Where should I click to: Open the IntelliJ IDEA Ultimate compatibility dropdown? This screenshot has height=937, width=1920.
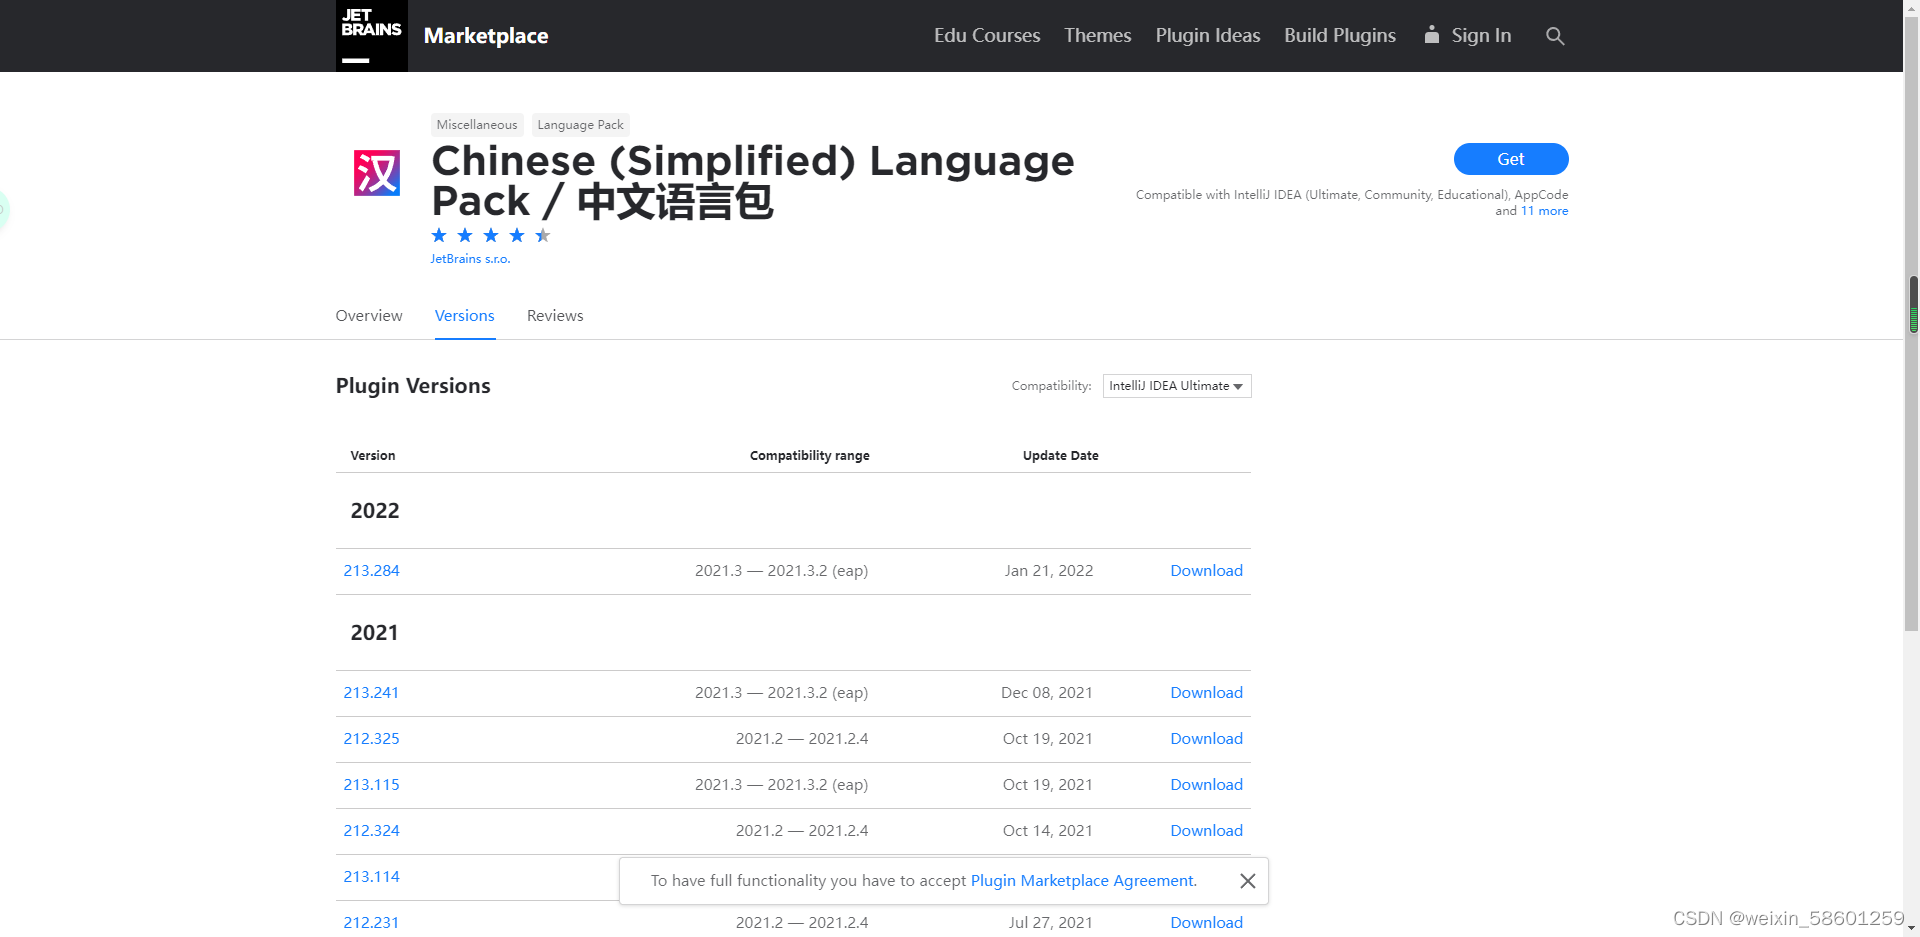point(1177,386)
